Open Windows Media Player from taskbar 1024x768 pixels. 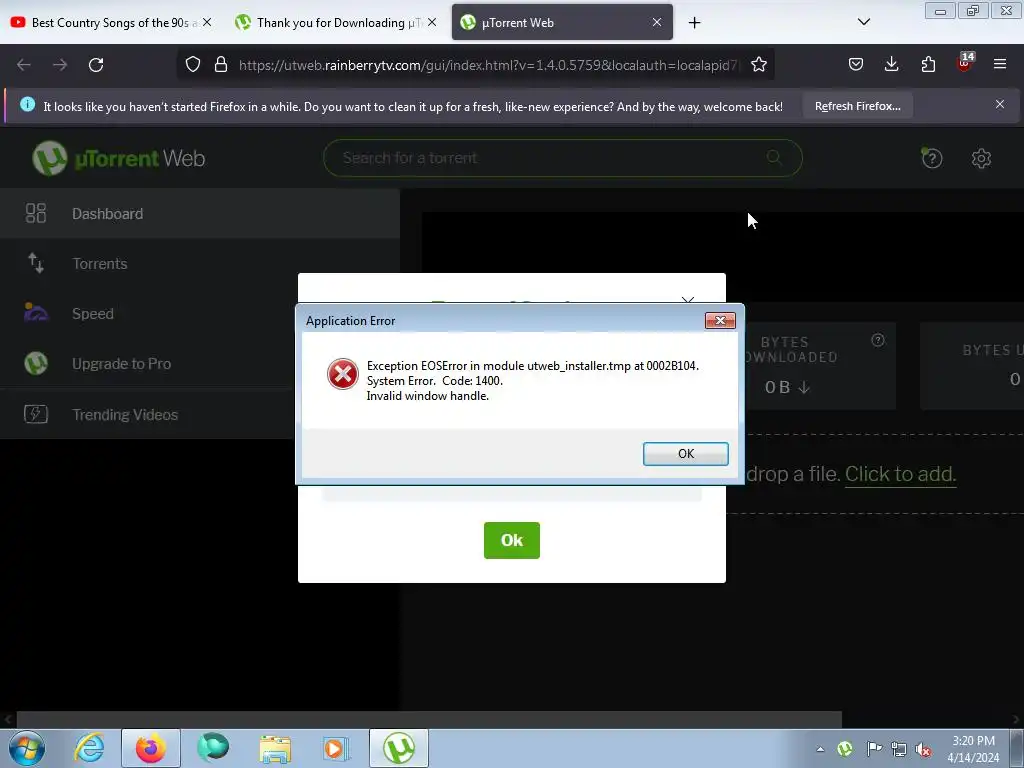point(336,748)
